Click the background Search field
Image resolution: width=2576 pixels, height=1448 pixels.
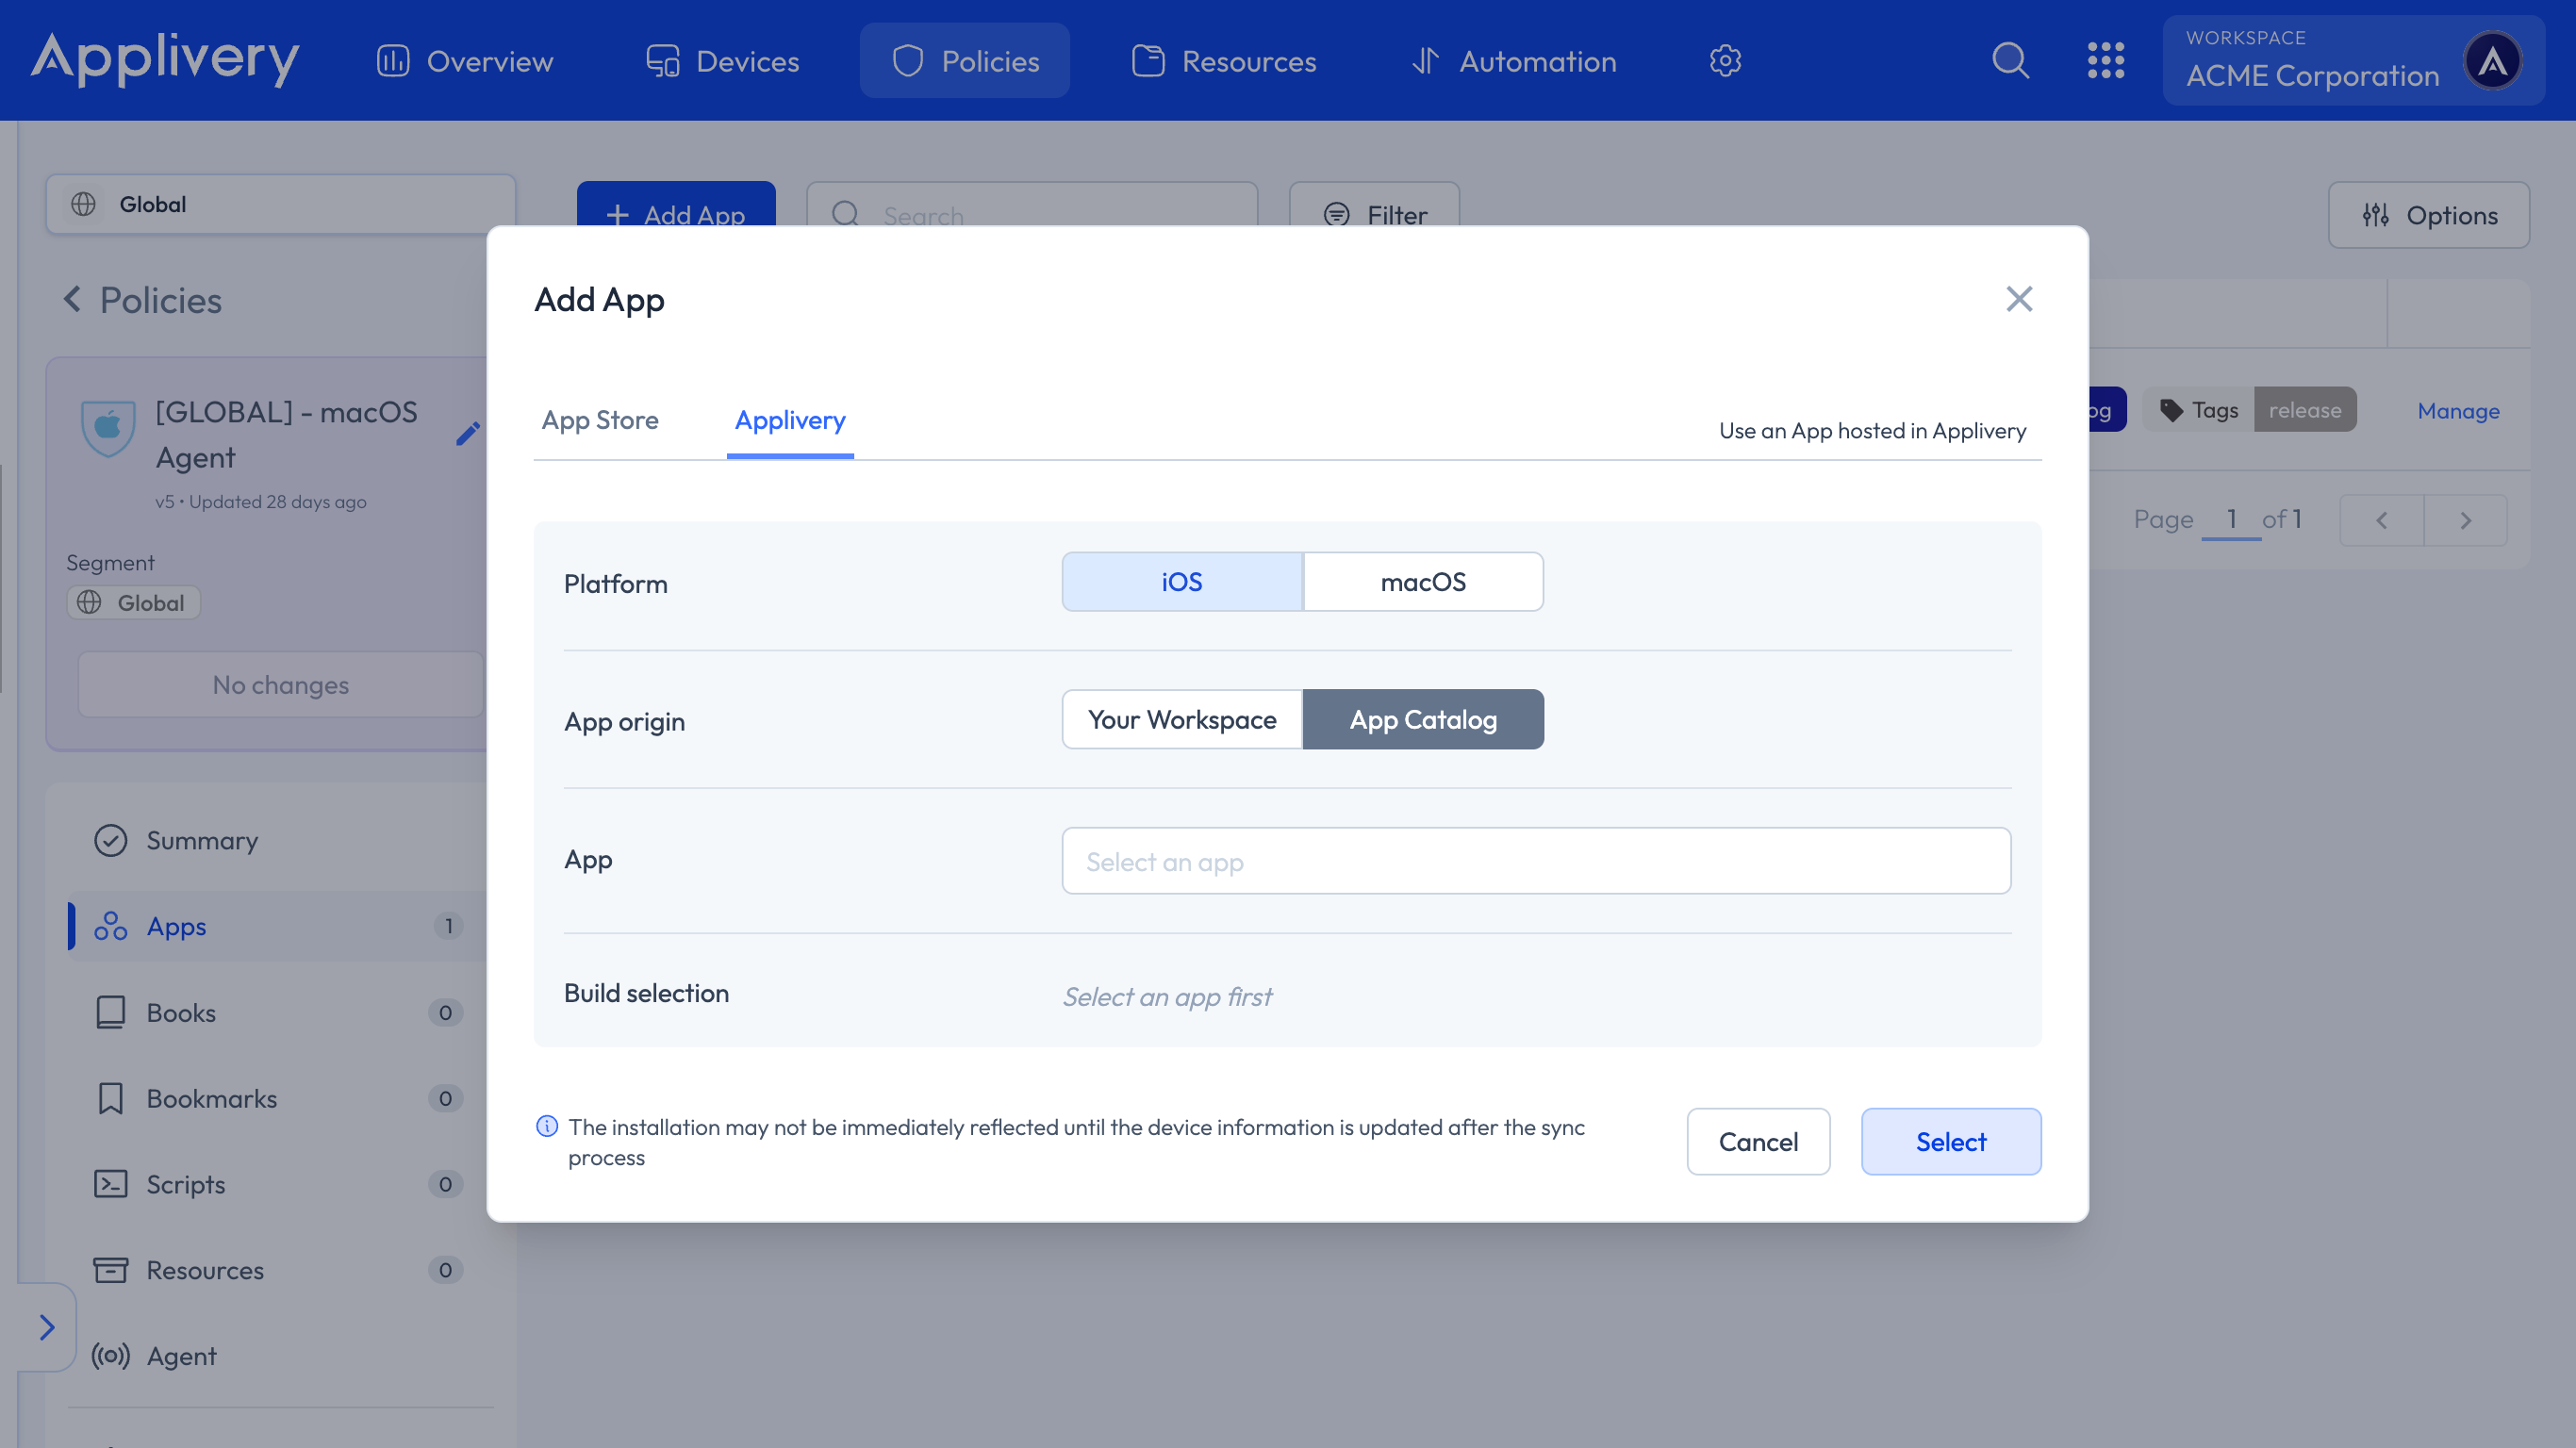pyautogui.click(x=1032, y=204)
